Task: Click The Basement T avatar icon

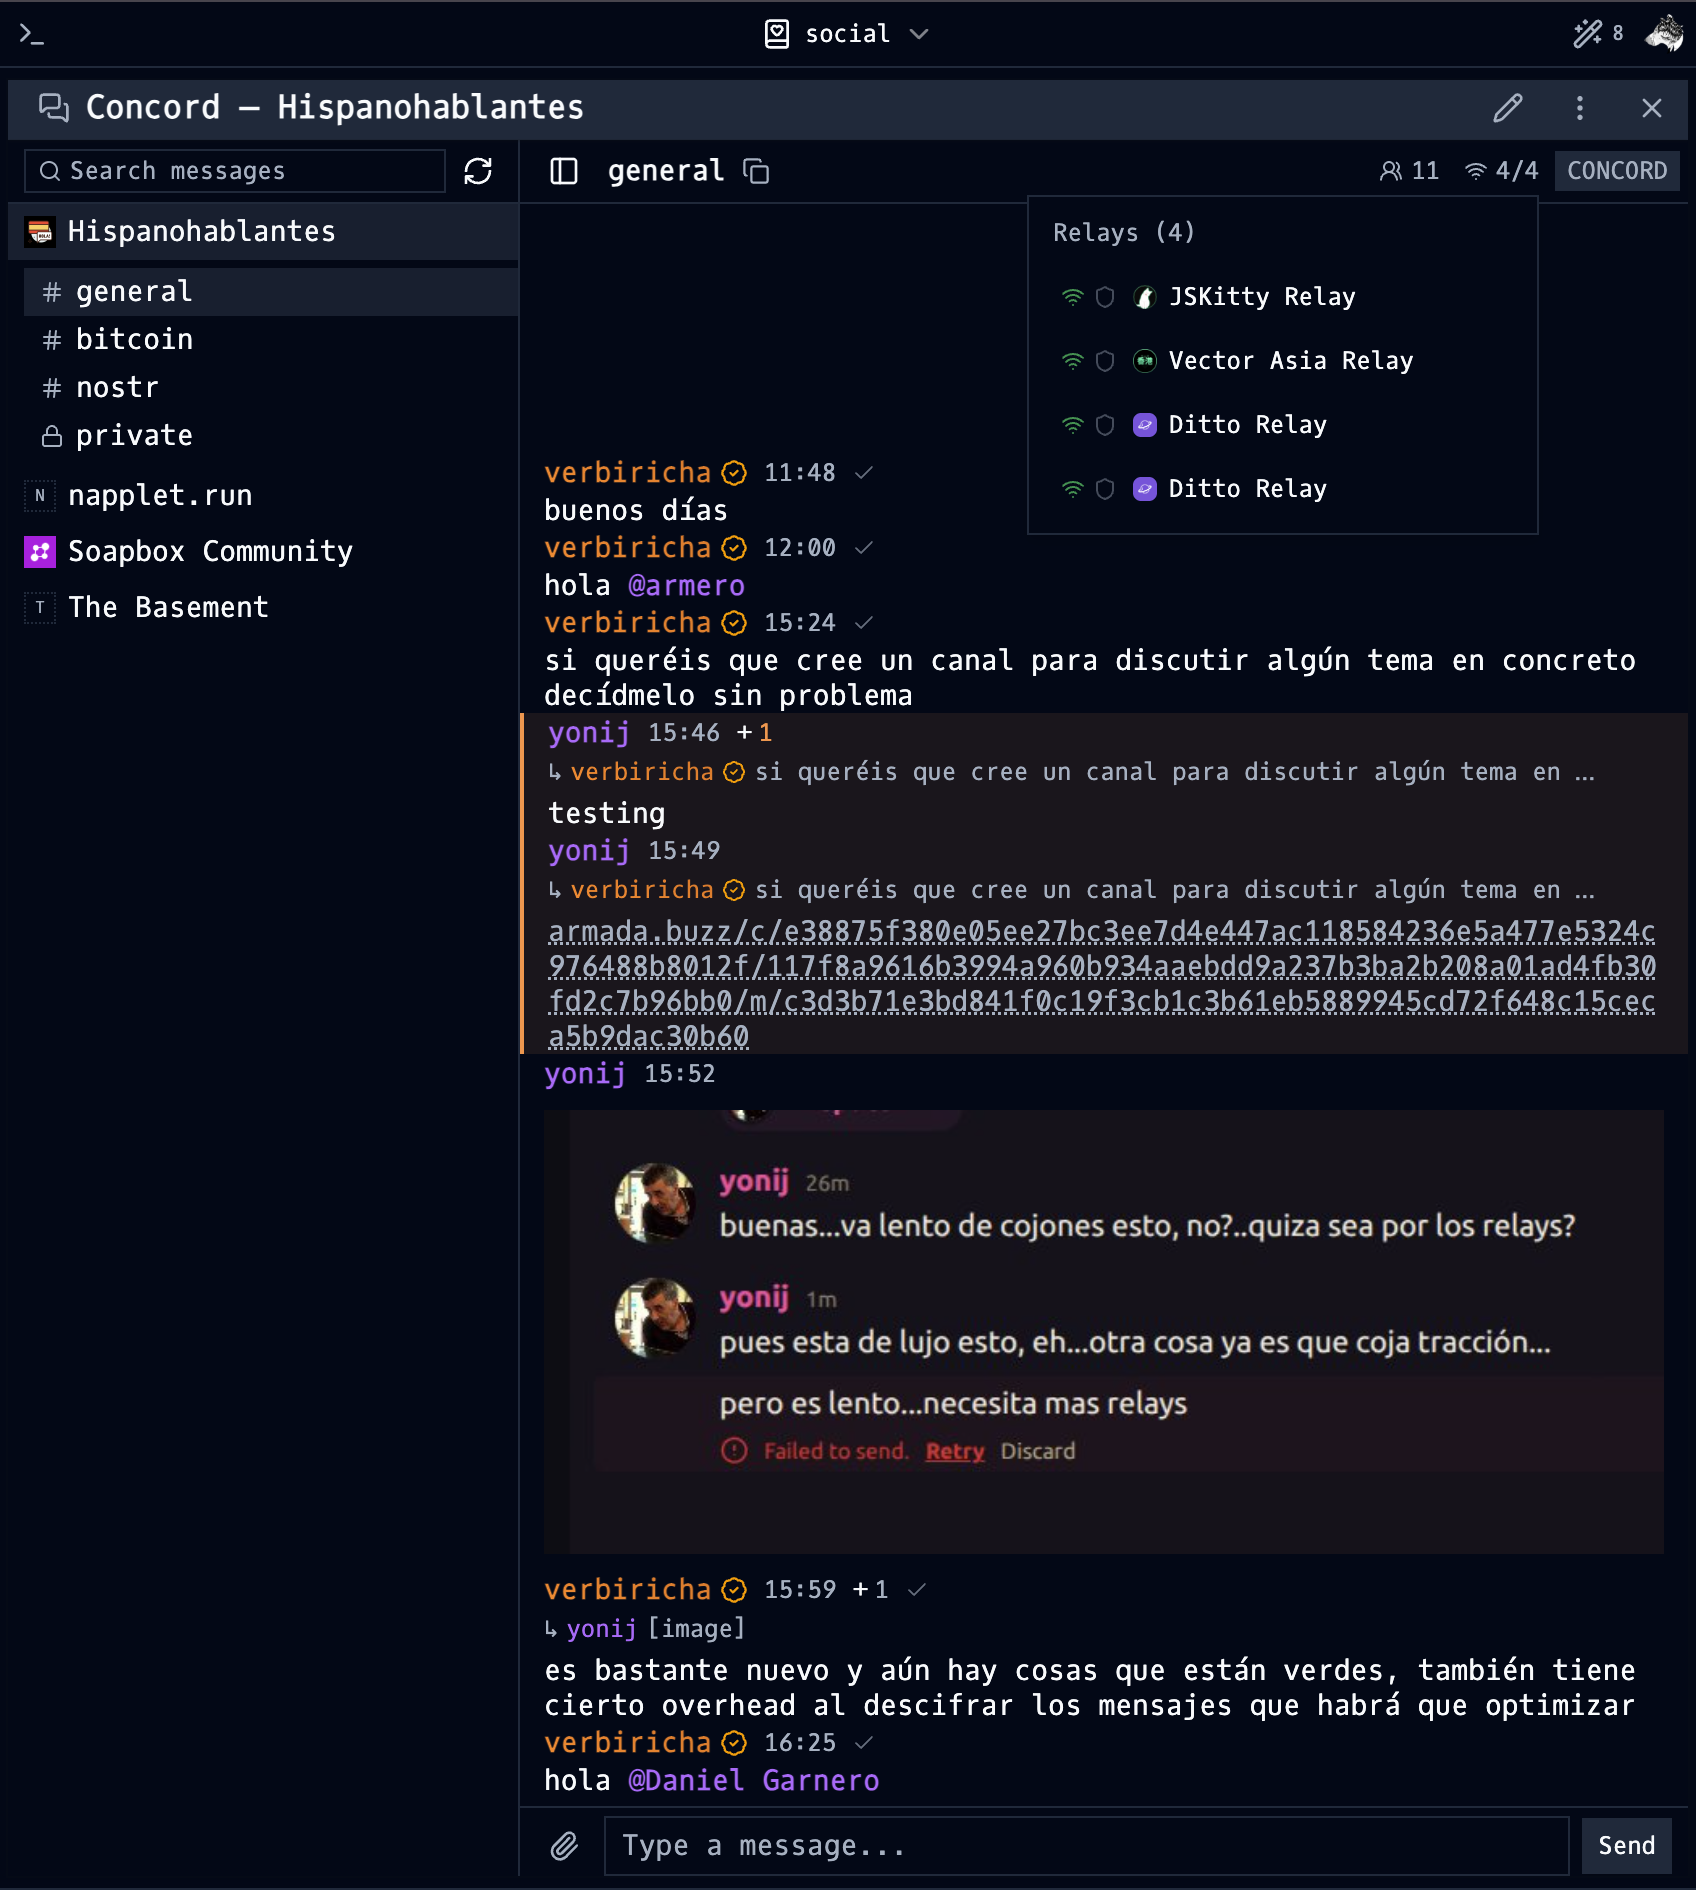Action: [x=40, y=608]
